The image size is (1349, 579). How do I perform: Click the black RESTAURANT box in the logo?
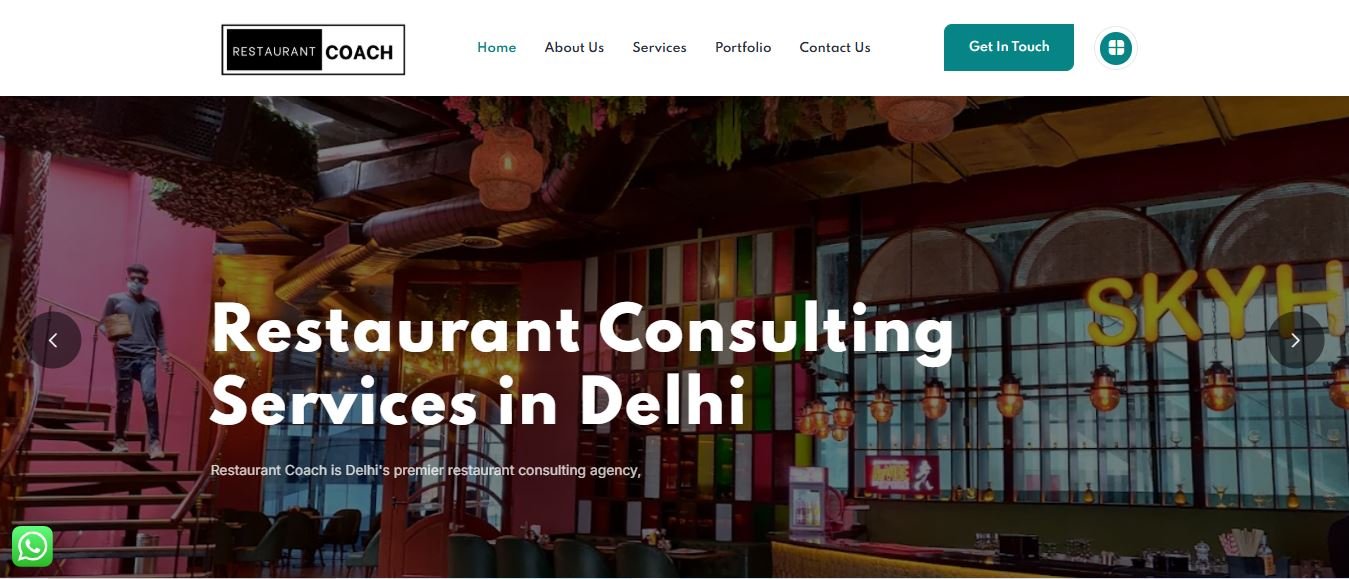point(273,51)
